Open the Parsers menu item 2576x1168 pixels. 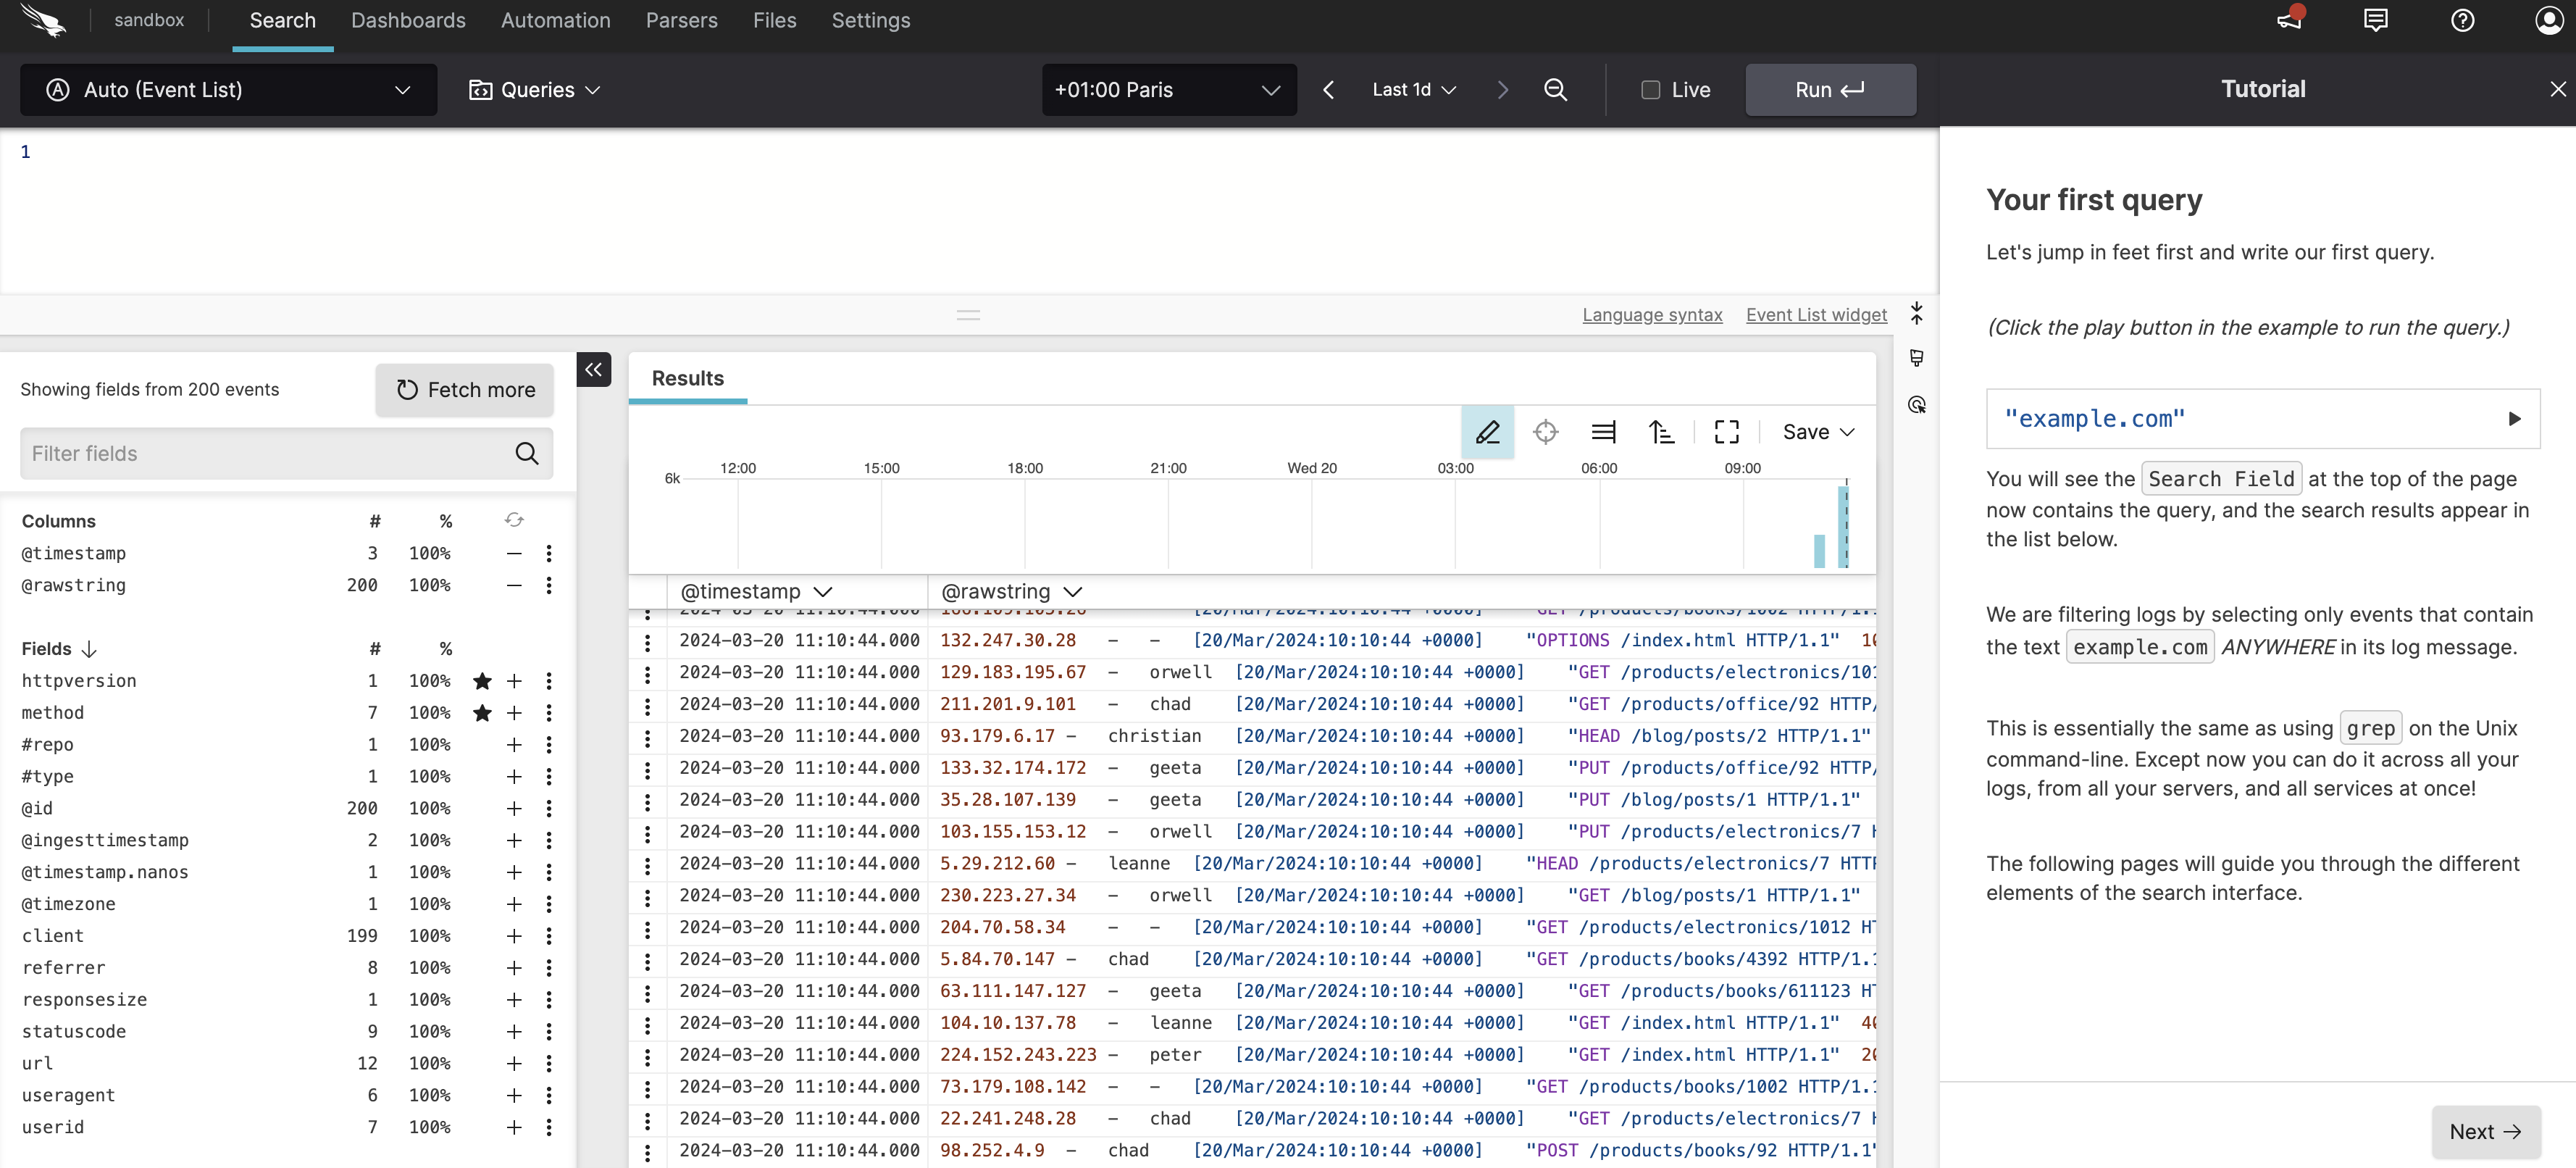681,21
